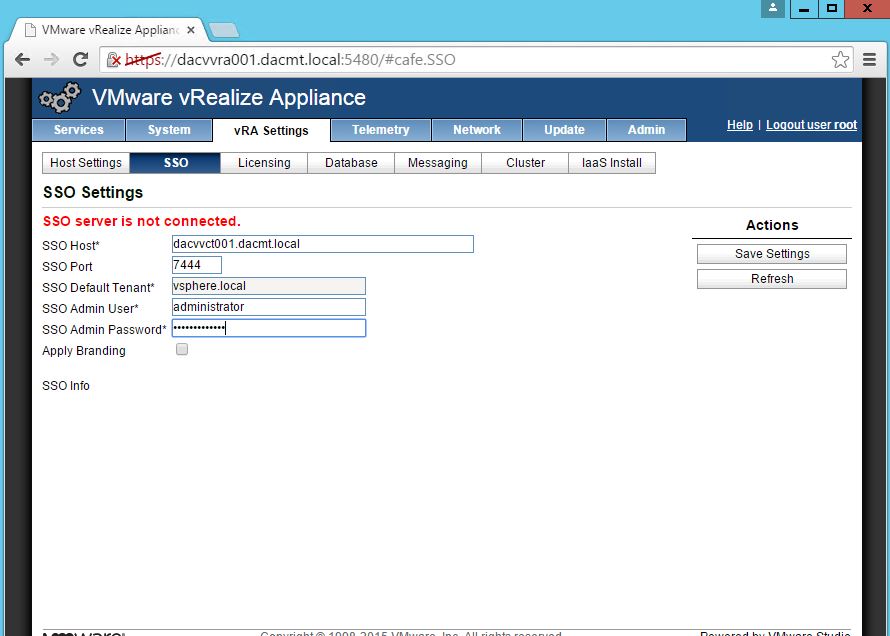
Task: Reload the page with the refresh icon
Action: (x=81, y=59)
